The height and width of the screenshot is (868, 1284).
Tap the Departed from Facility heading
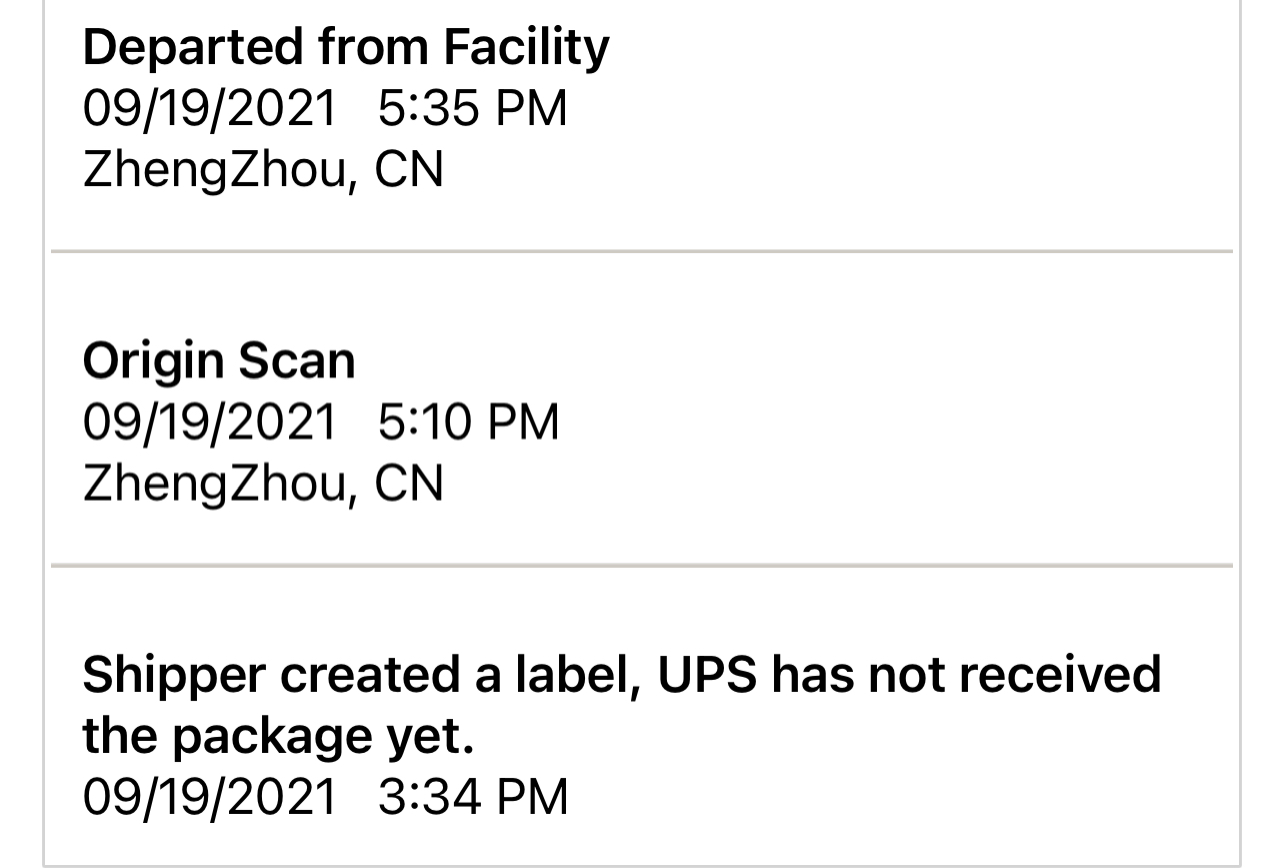point(346,47)
